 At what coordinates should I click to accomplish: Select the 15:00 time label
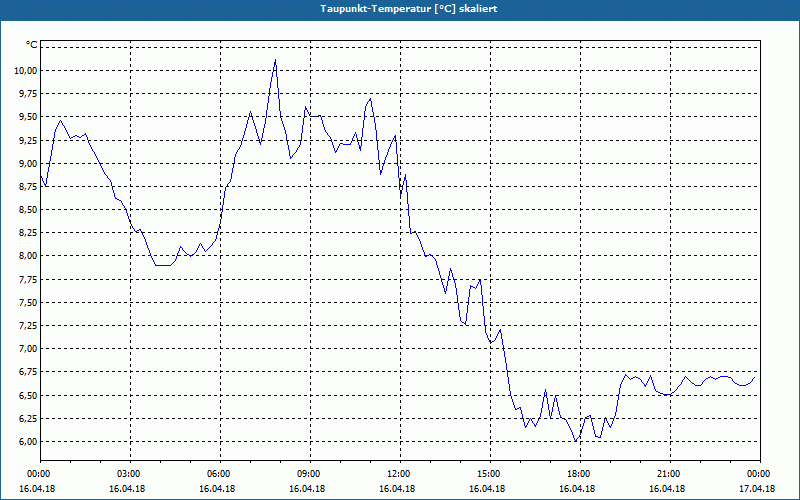click(490, 474)
